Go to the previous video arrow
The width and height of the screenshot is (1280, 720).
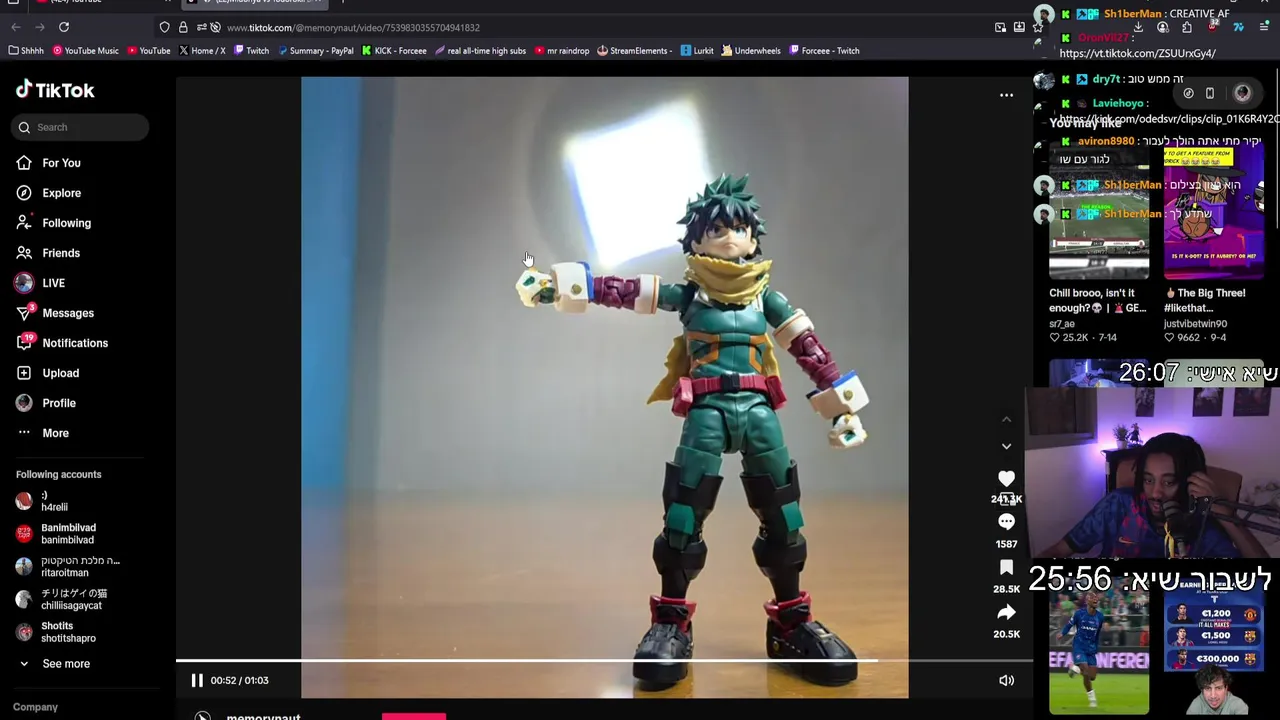1006,419
